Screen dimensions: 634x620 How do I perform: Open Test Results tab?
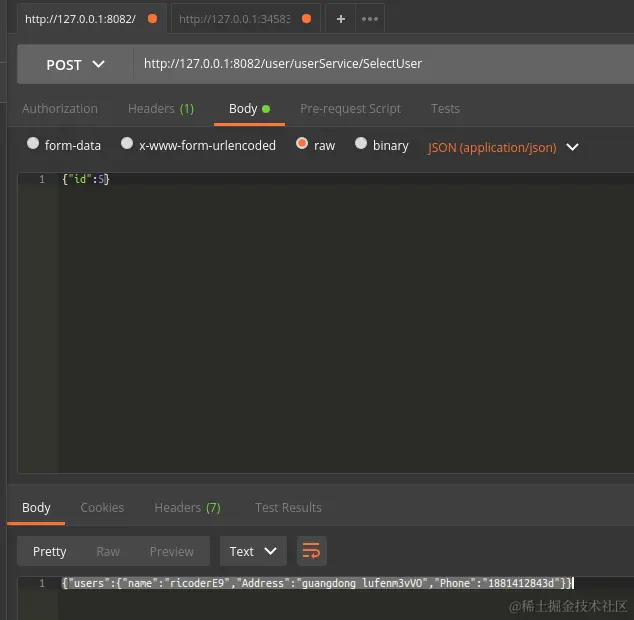288,508
